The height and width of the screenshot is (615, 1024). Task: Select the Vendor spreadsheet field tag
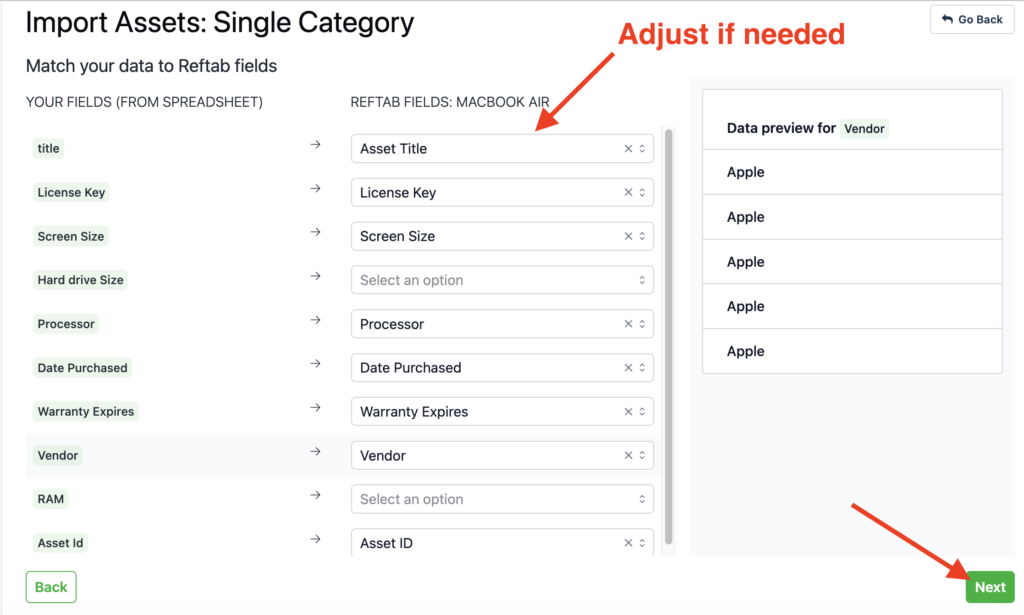tap(57, 455)
